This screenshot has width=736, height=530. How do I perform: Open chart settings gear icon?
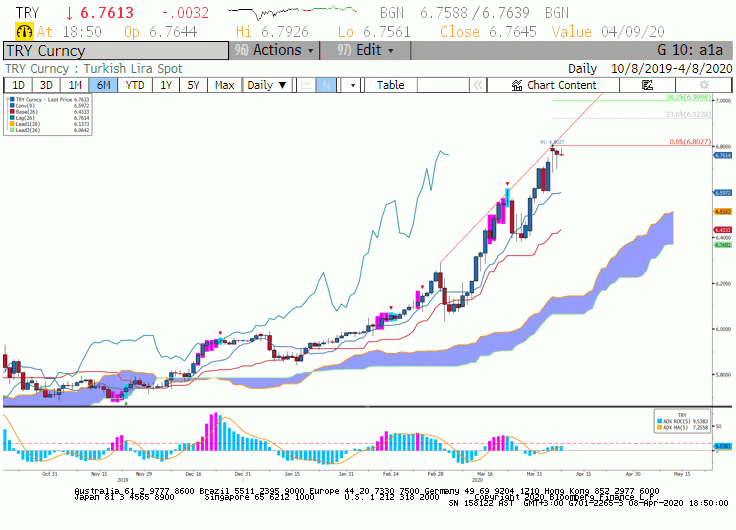[703, 85]
